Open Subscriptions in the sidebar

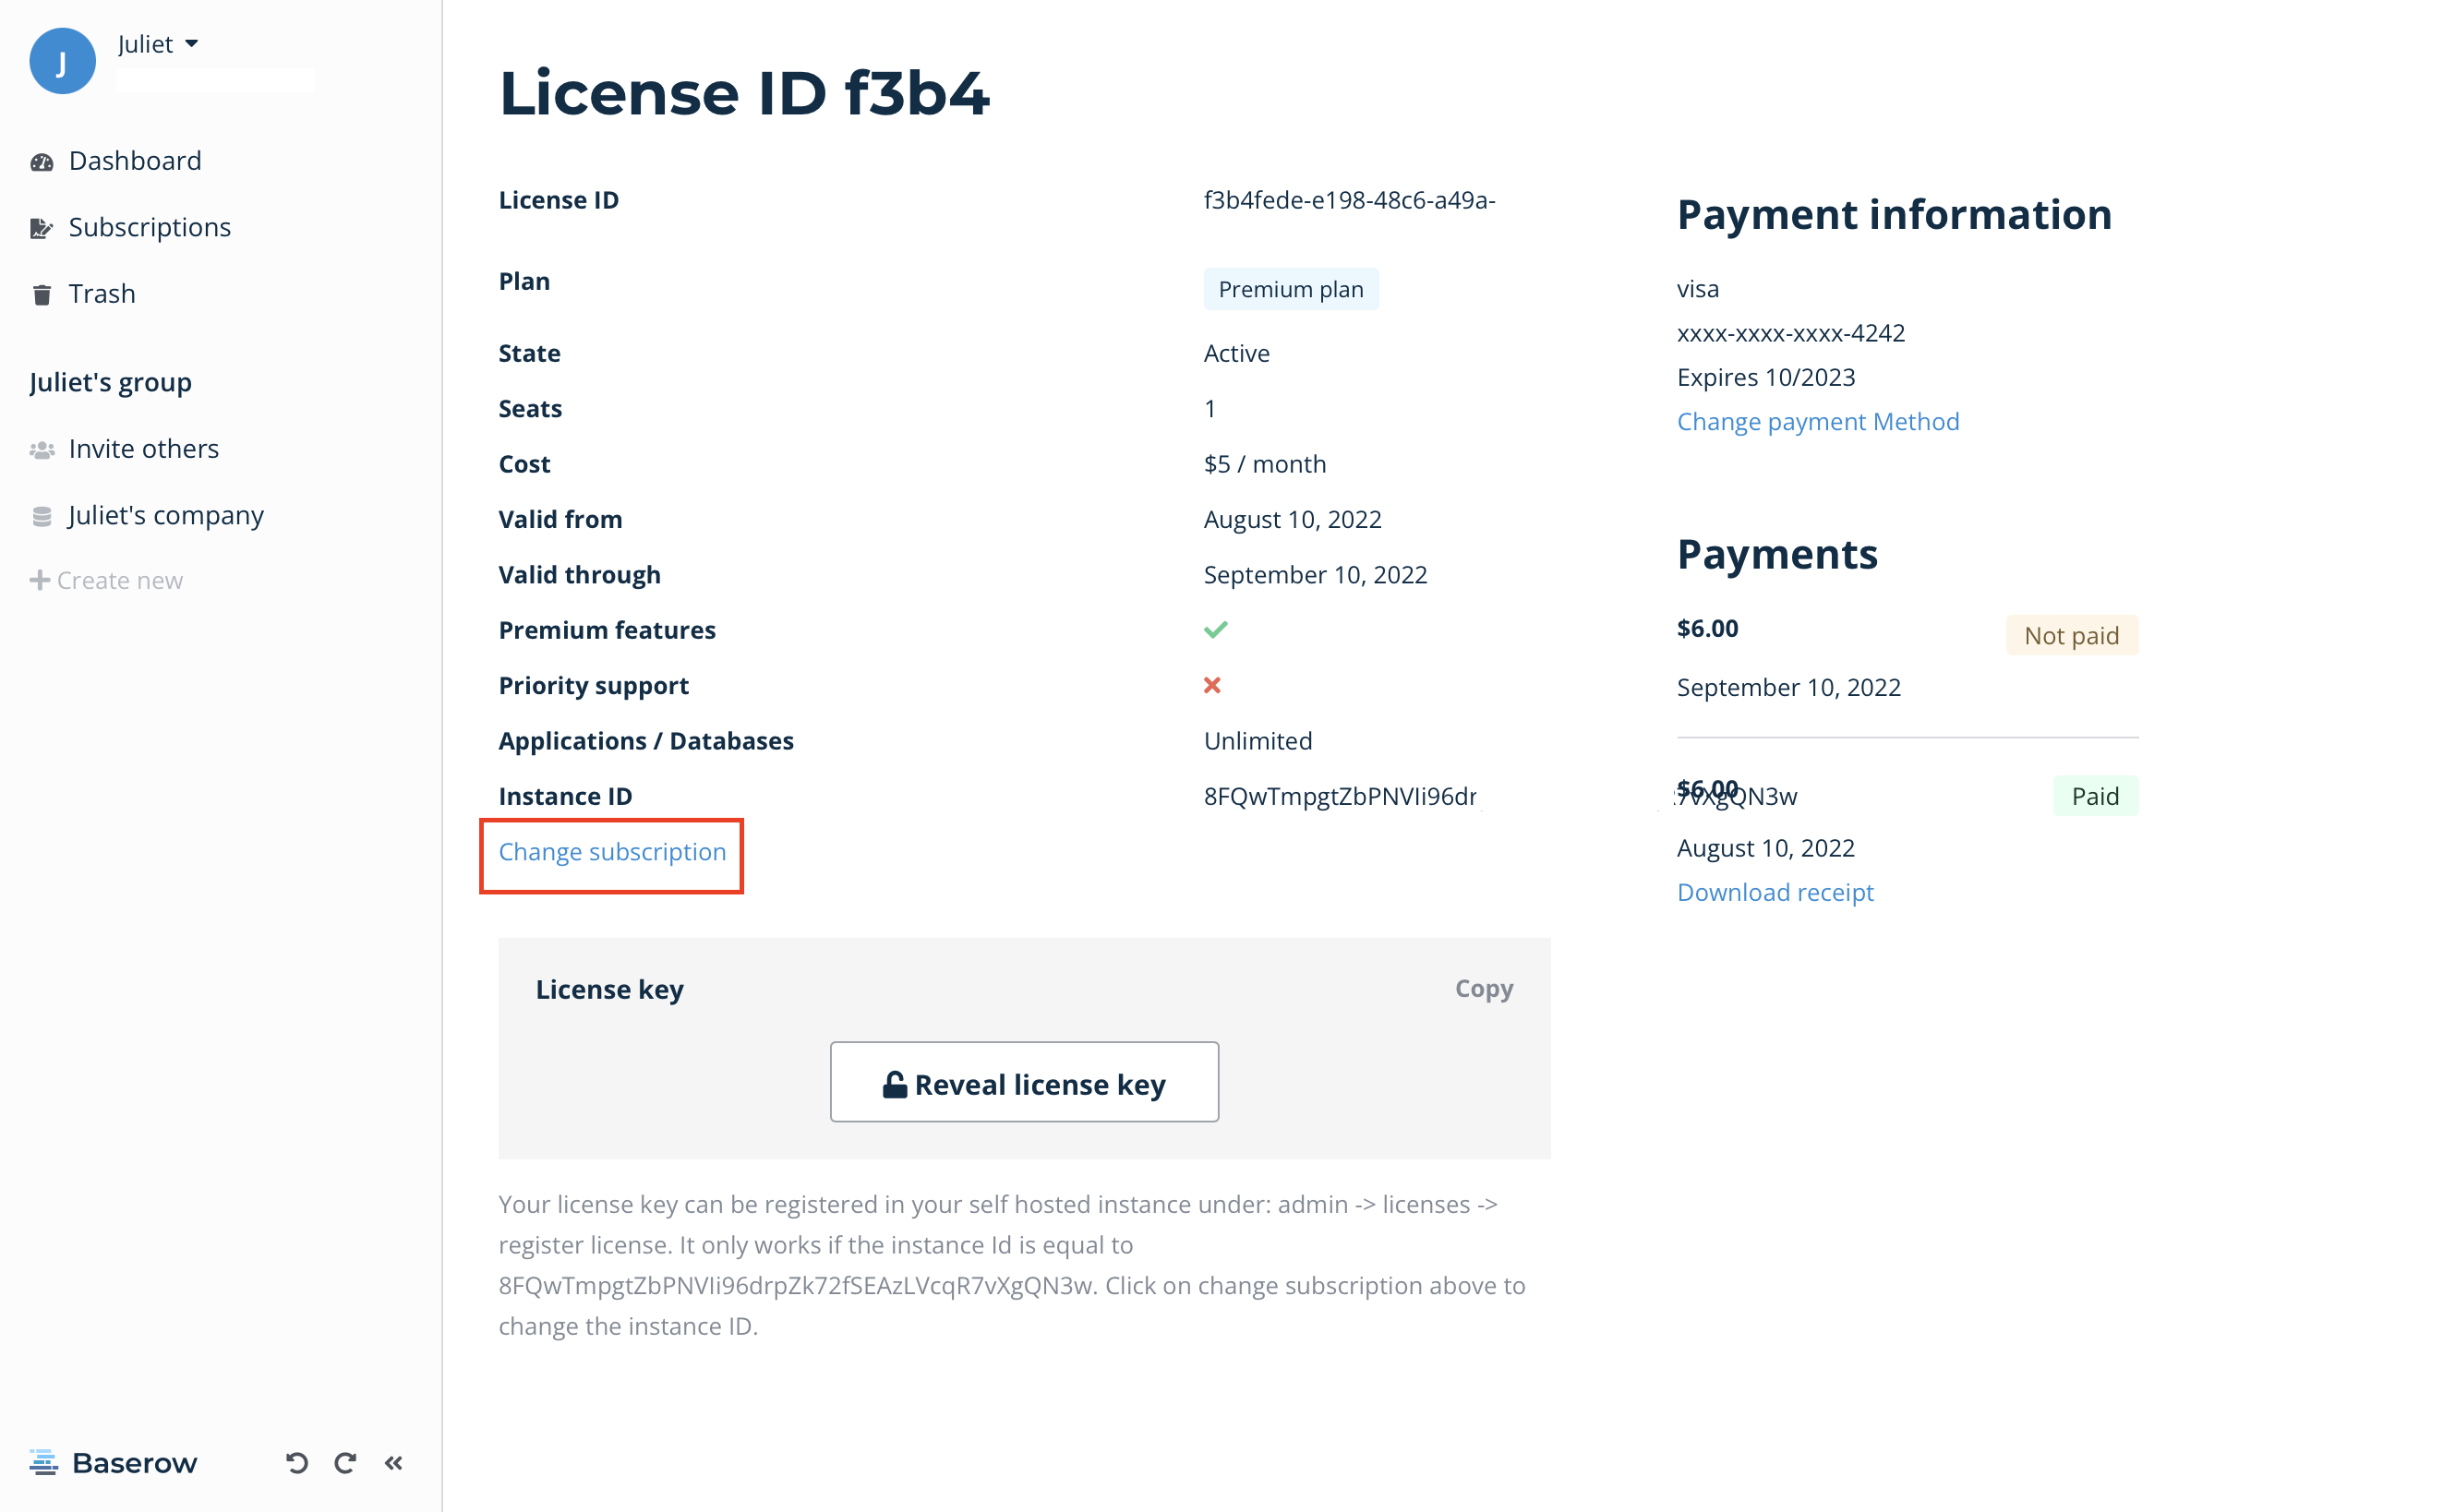[x=149, y=227]
